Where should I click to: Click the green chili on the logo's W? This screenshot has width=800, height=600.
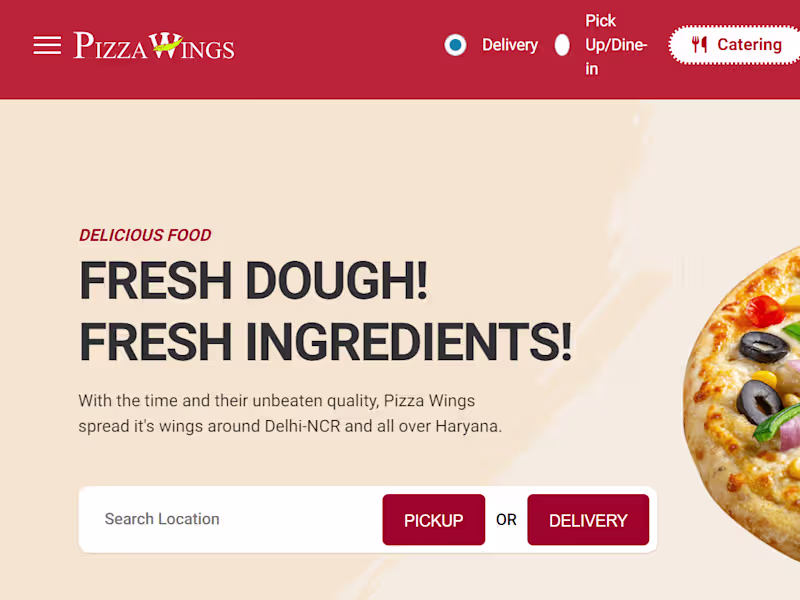pyautogui.click(x=168, y=45)
